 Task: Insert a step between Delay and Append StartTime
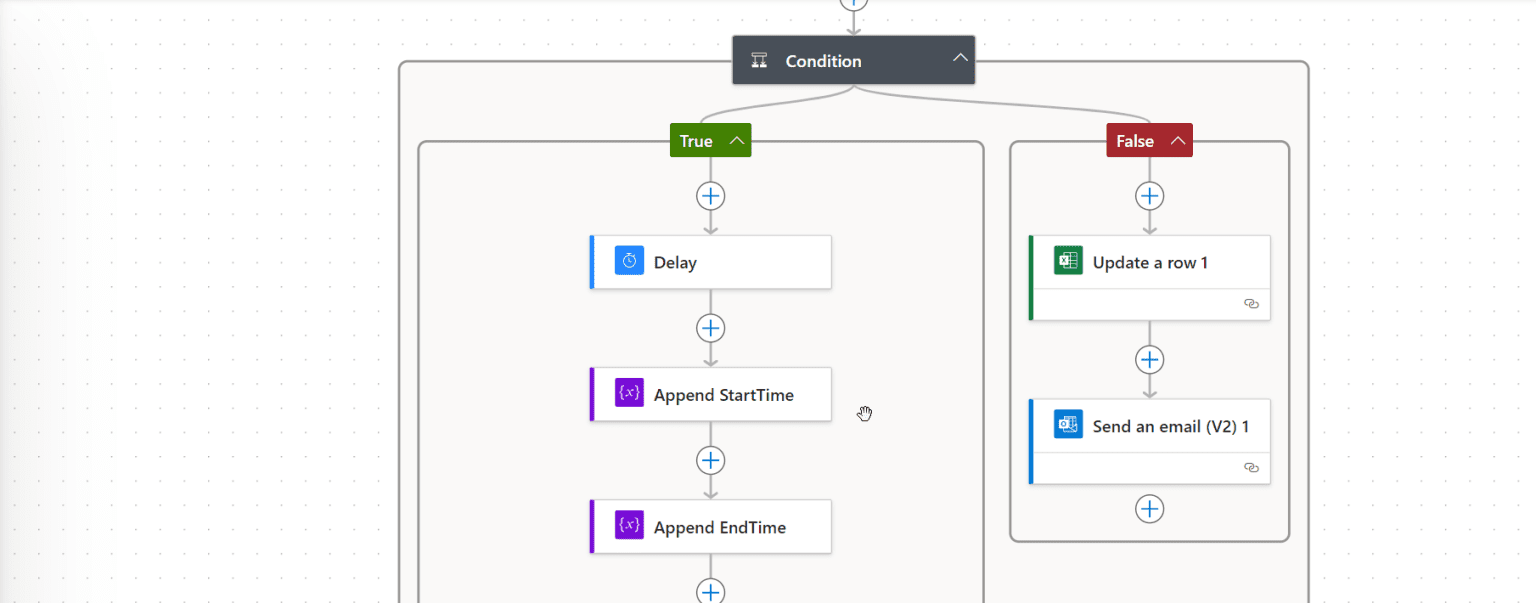710,328
